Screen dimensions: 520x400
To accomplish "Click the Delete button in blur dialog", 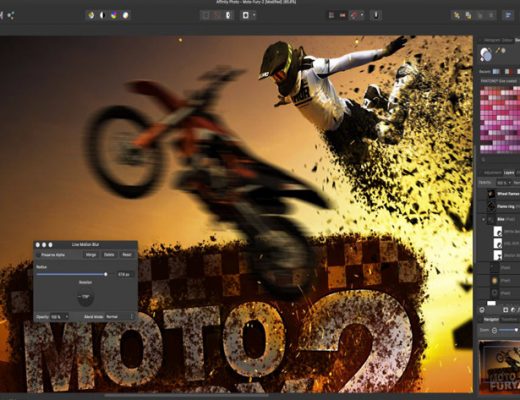I will click(x=109, y=255).
